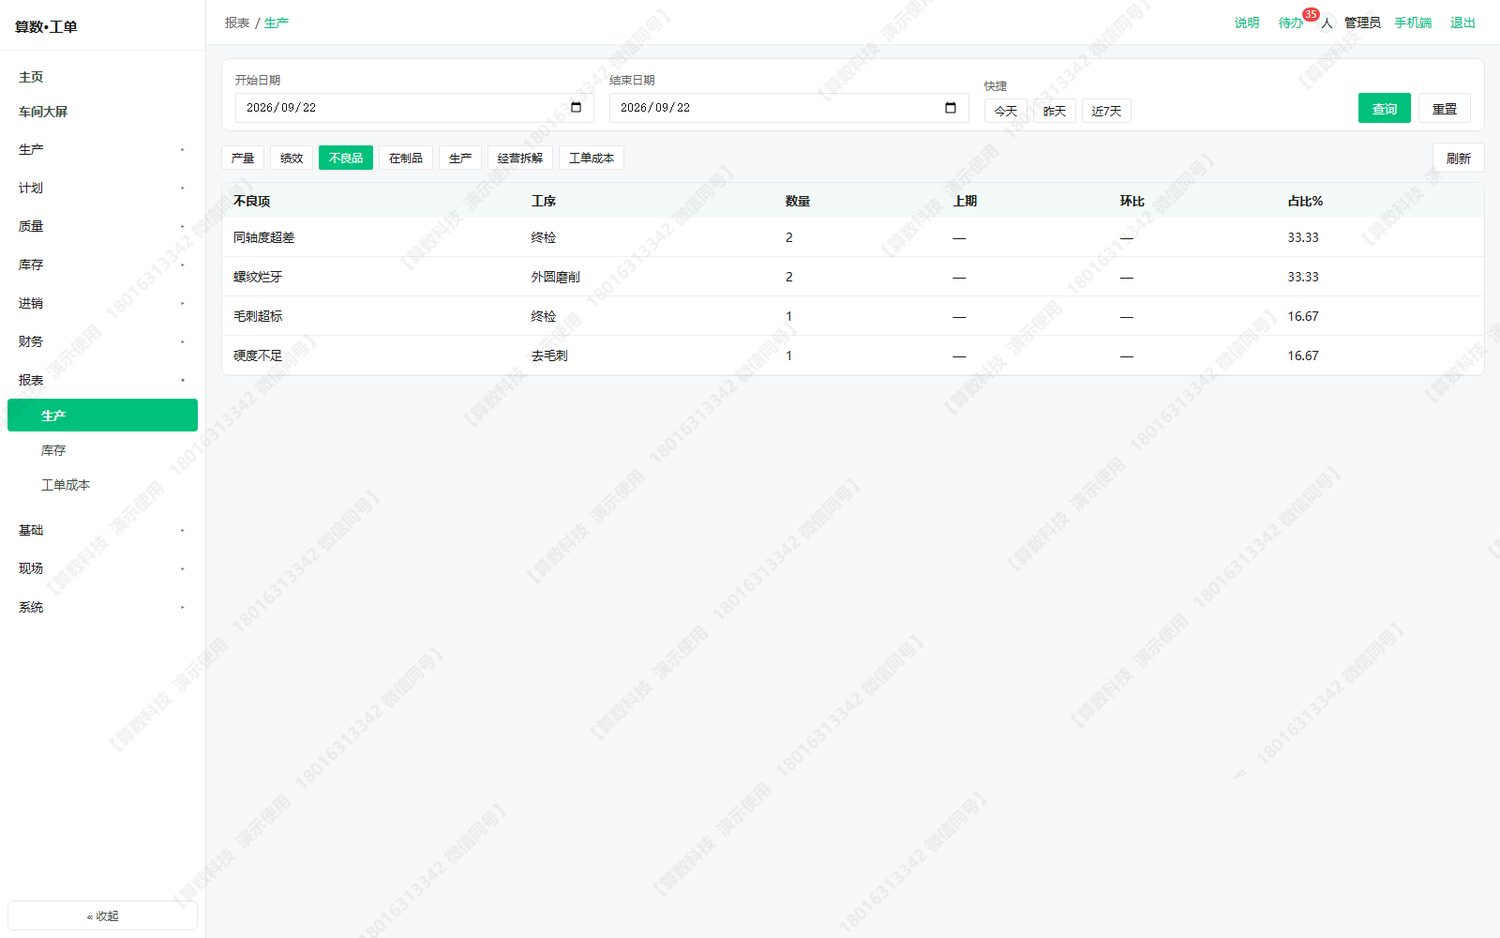Open the 说明 help link
1500x938 pixels.
[x=1247, y=23]
